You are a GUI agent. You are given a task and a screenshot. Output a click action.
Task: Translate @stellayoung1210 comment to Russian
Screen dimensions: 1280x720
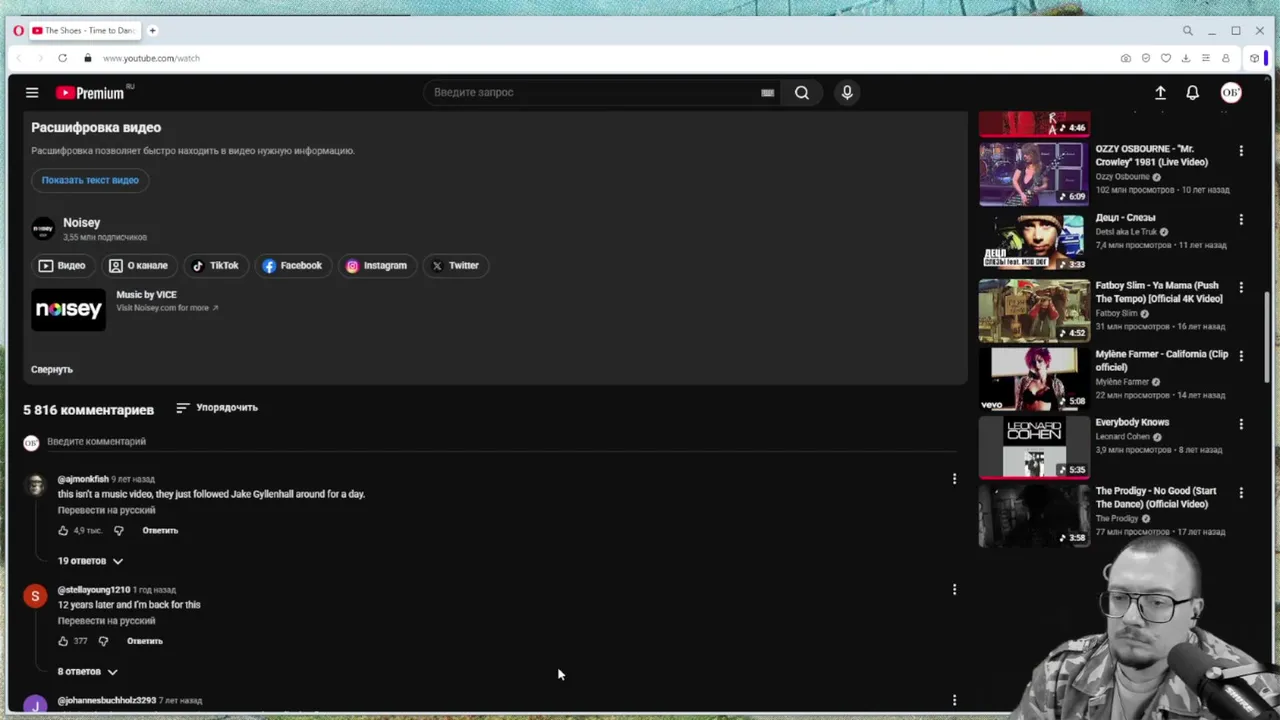coord(106,621)
